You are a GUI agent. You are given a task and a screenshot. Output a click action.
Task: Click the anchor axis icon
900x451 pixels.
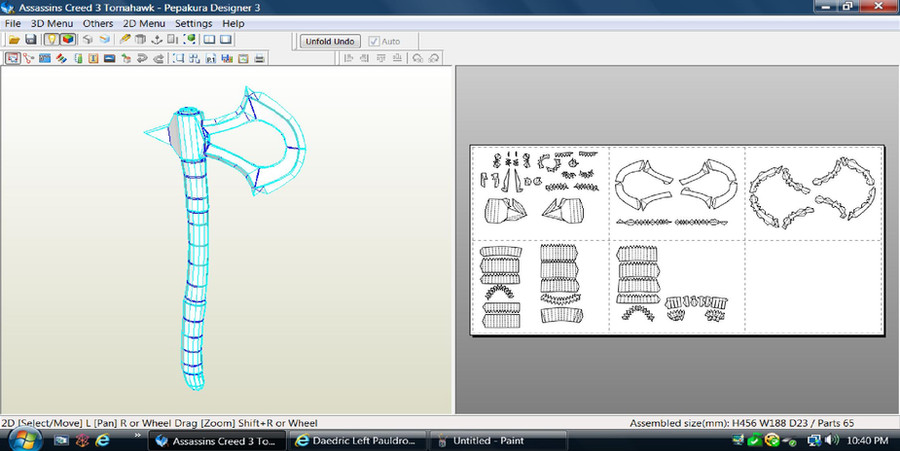point(157,40)
